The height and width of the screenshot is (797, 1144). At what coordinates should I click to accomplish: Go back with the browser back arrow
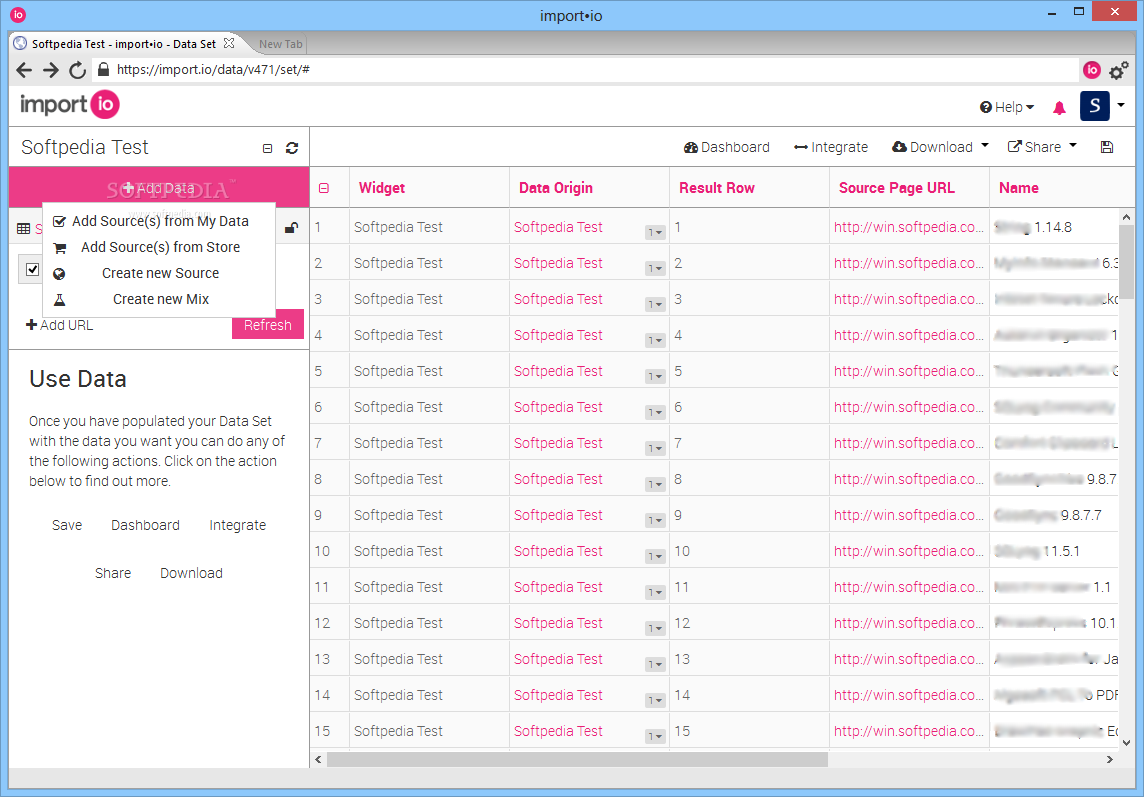pyautogui.click(x=24, y=70)
